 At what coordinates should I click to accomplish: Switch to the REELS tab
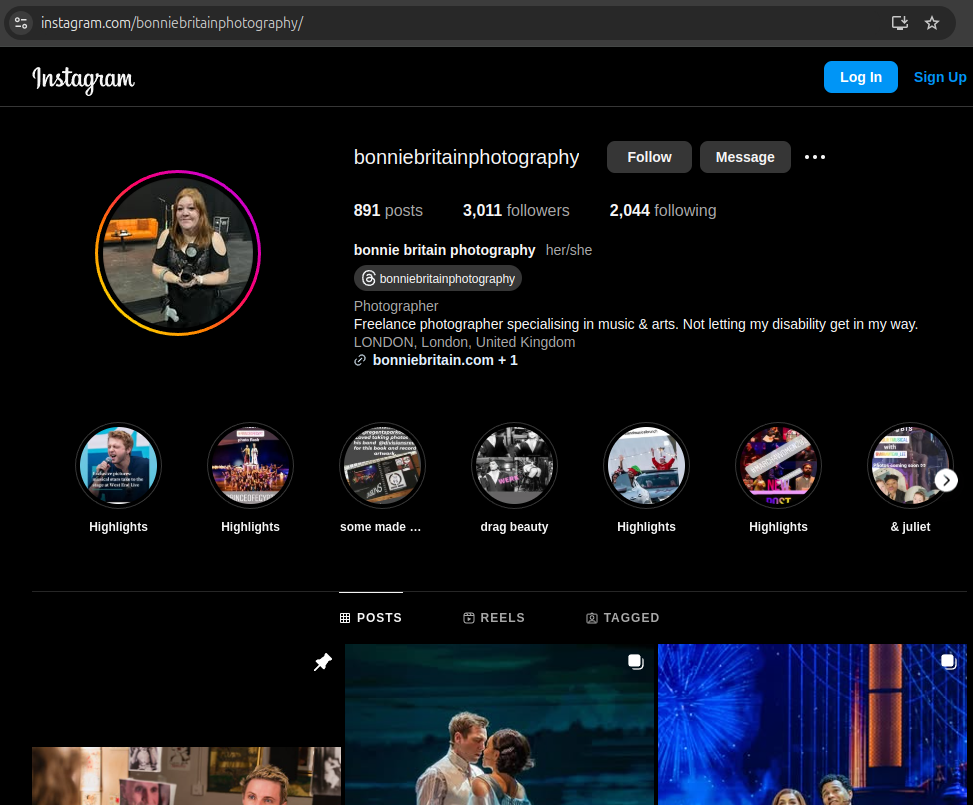494,618
